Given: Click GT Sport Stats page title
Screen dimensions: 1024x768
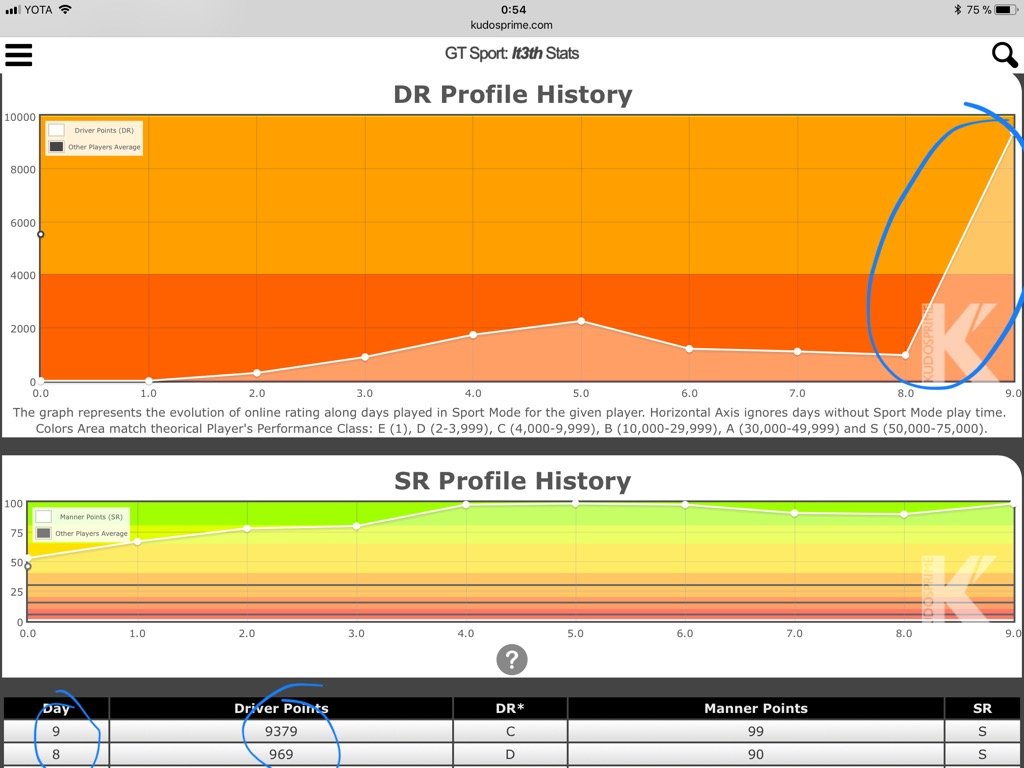Looking at the screenshot, I should [x=511, y=54].
